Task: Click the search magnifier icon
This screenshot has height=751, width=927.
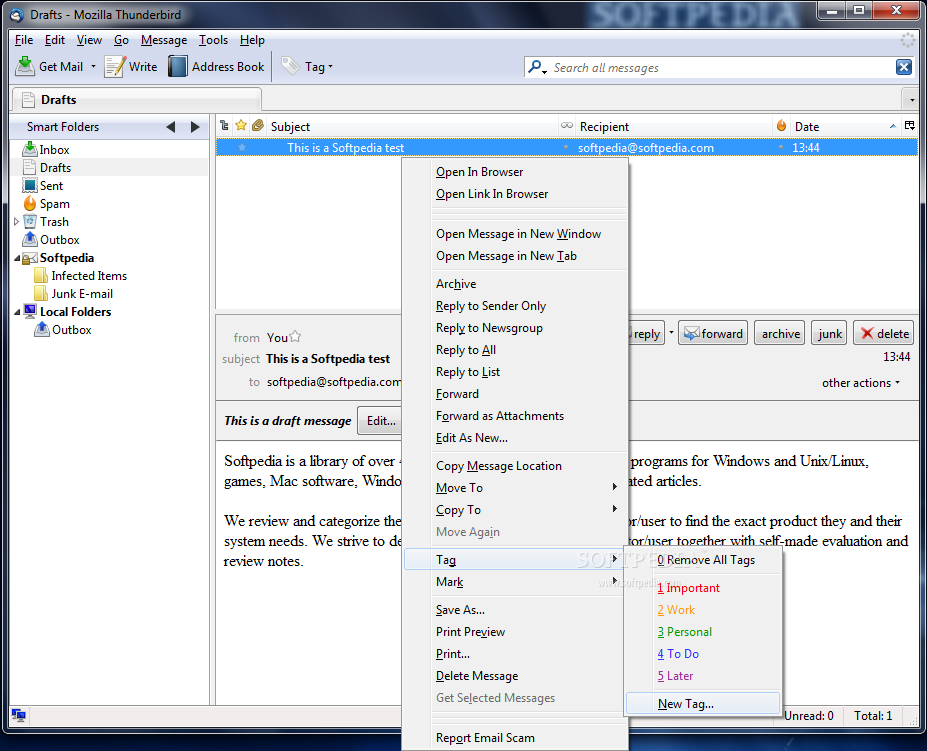Action: pos(536,67)
